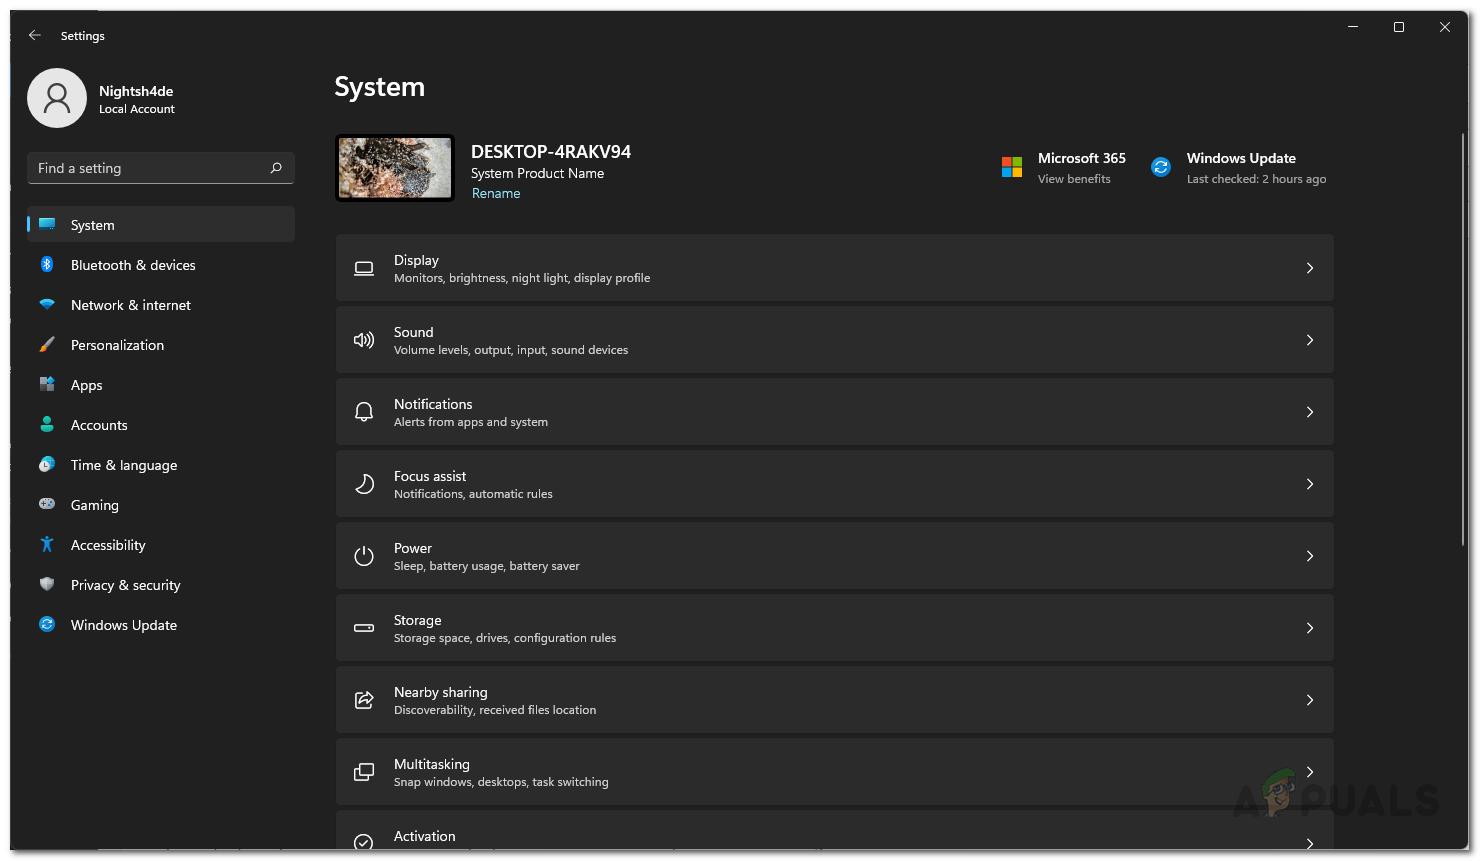Open Network & internet from the sidebar icon

[47, 304]
